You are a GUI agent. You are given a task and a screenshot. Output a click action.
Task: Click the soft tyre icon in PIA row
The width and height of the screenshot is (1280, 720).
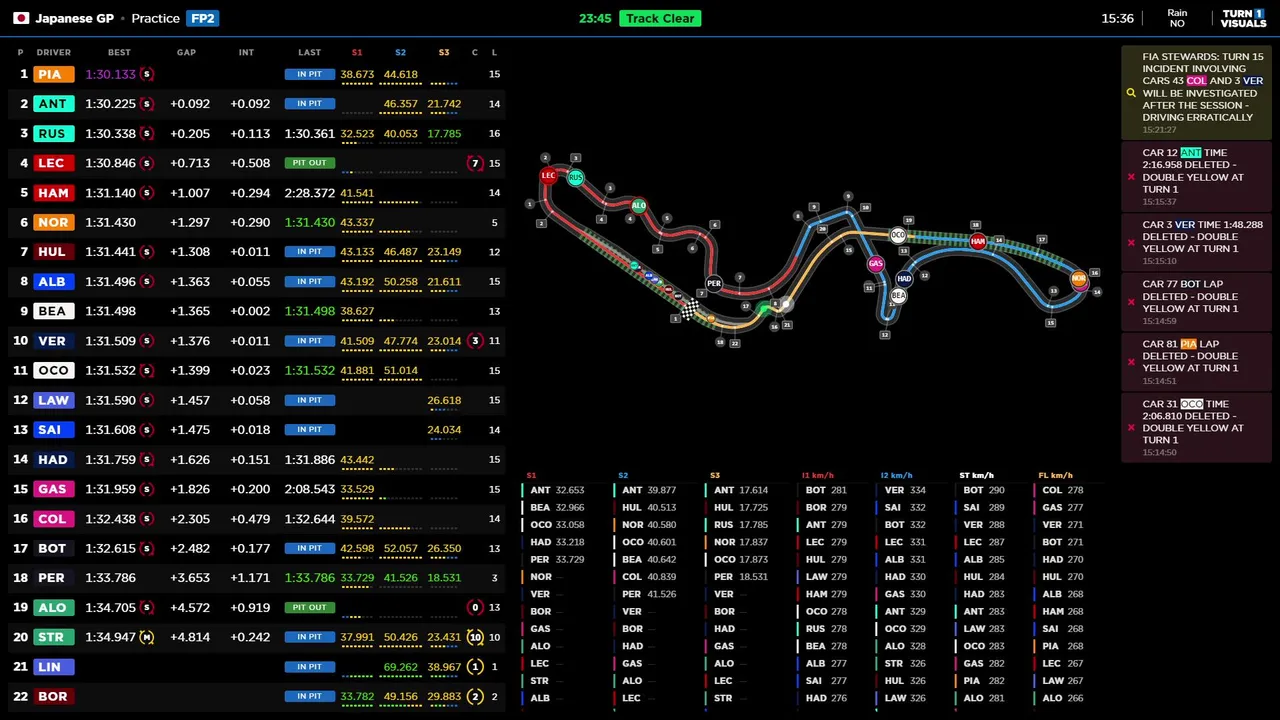(146, 74)
